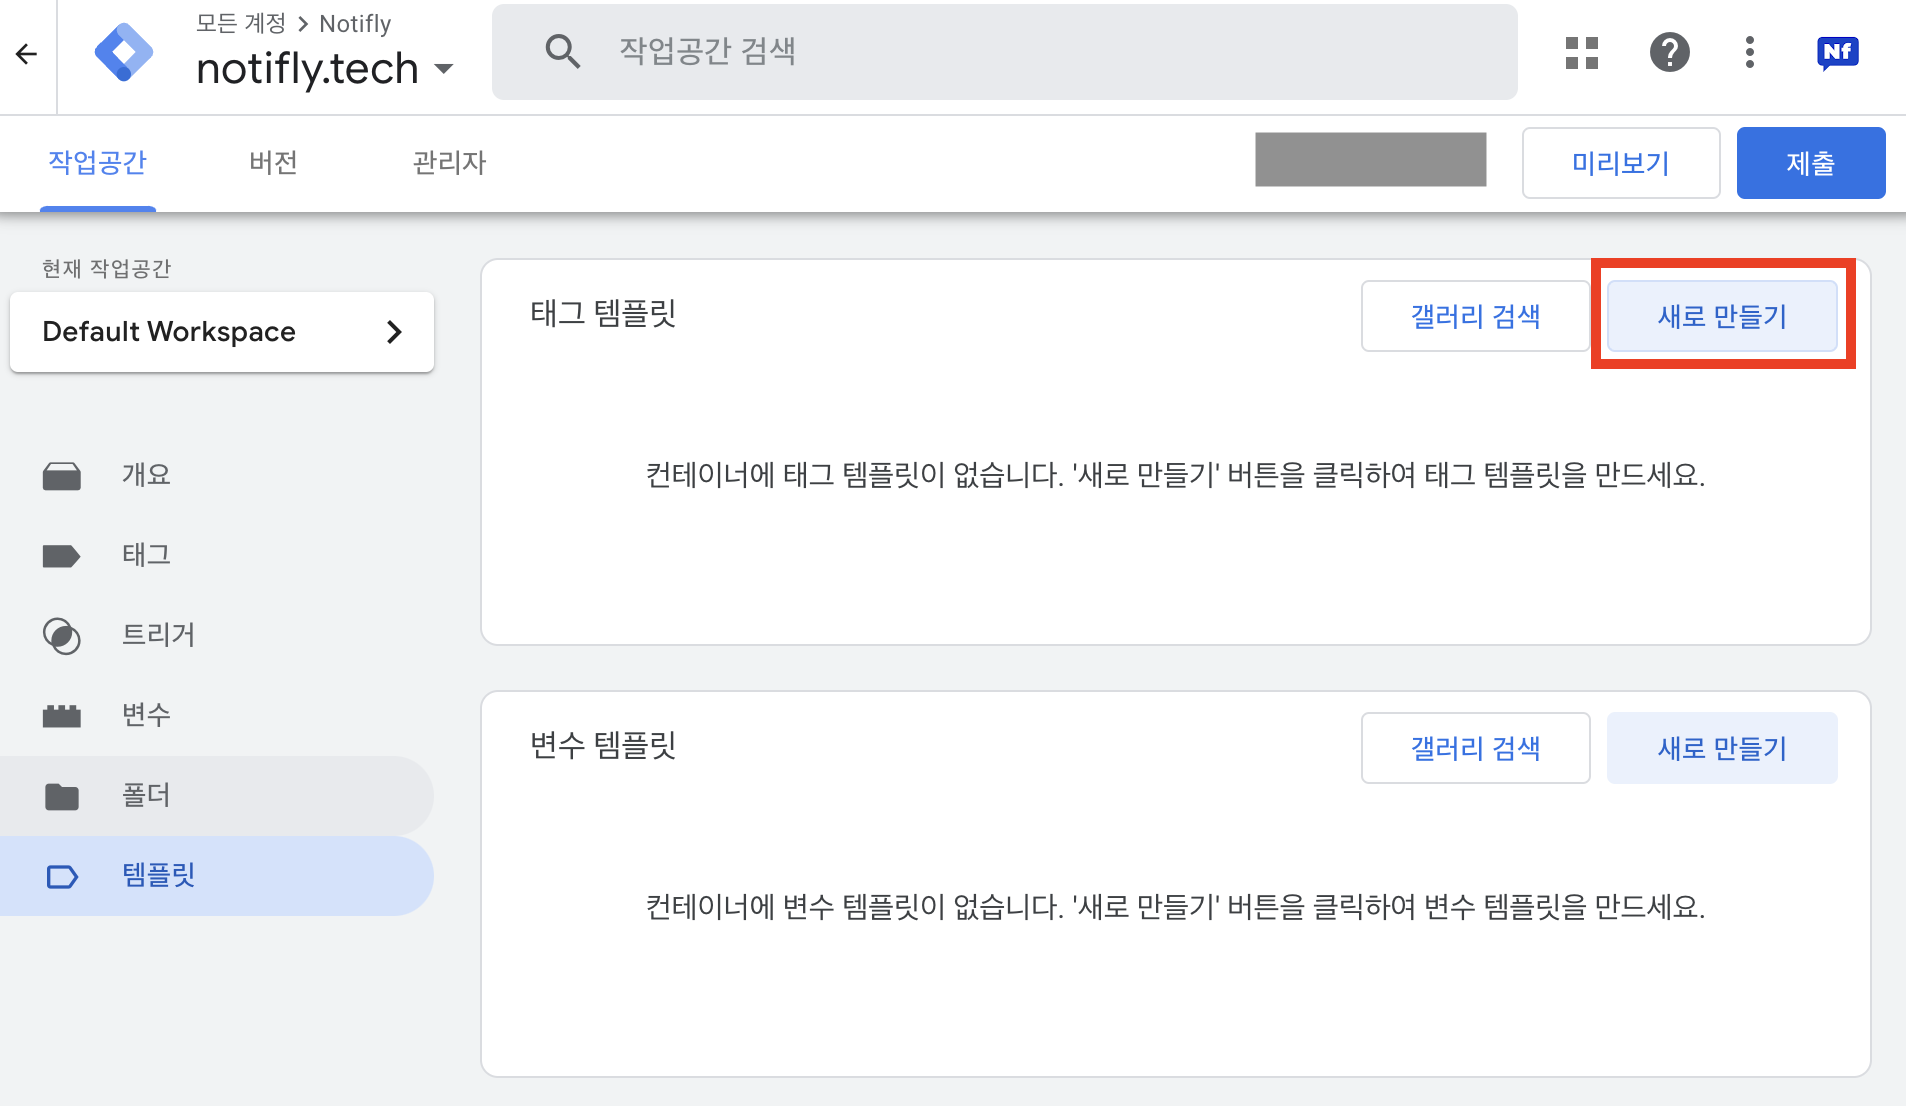
Task: Click 새로 만들기 for tag templates
Action: pyautogui.click(x=1721, y=315)
